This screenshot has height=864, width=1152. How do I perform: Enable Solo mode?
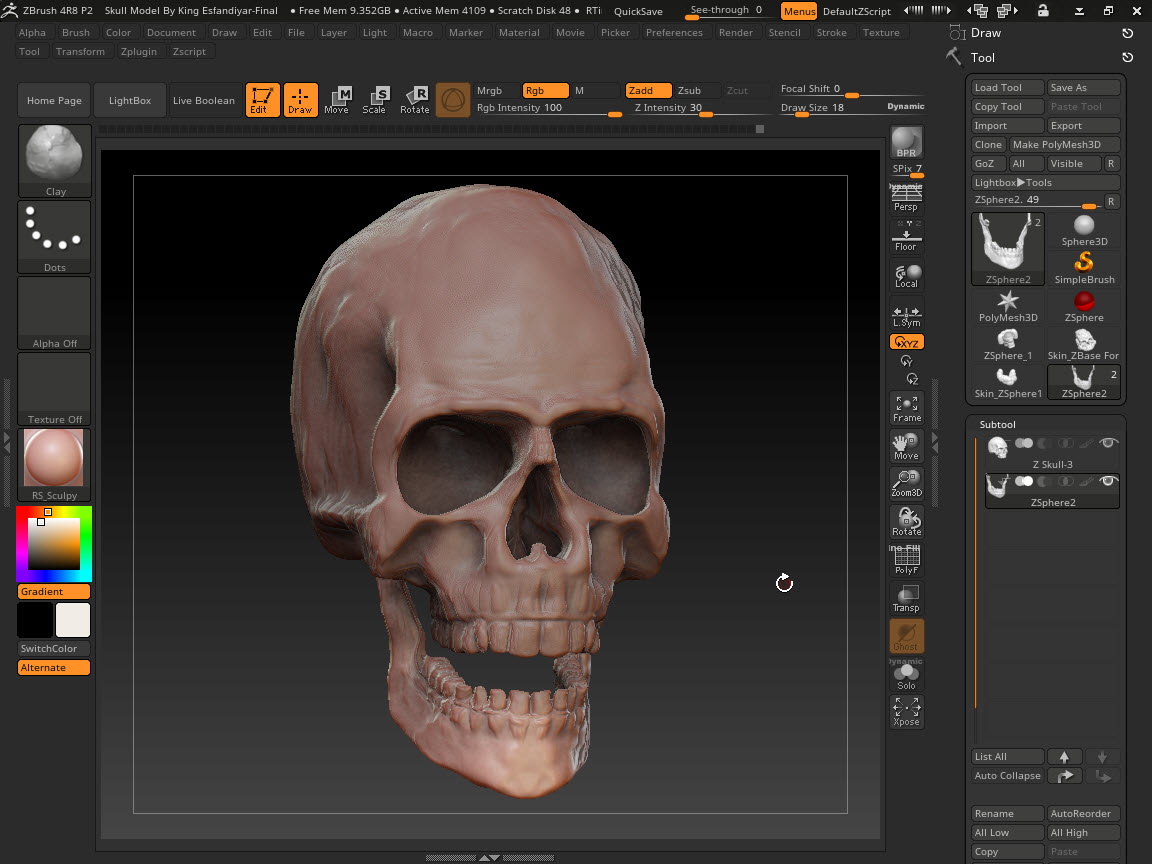pos(907,675)
